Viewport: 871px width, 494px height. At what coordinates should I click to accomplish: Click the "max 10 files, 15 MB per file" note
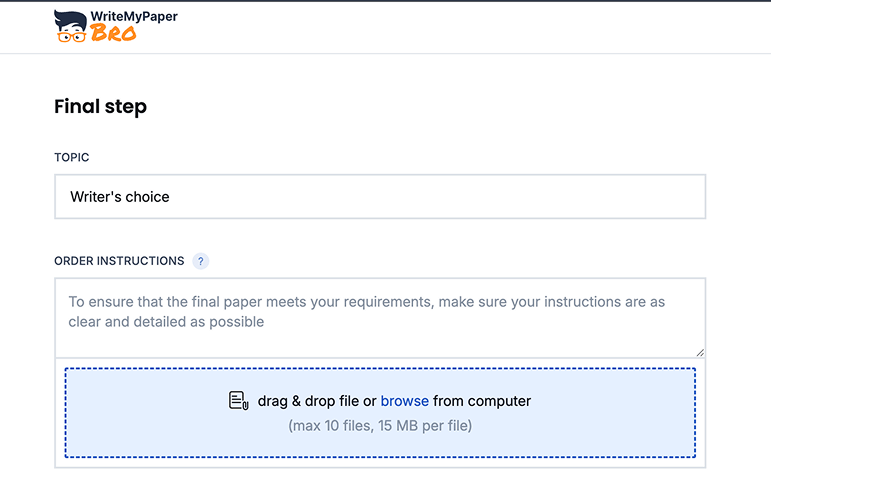click(x=380, y=426)
